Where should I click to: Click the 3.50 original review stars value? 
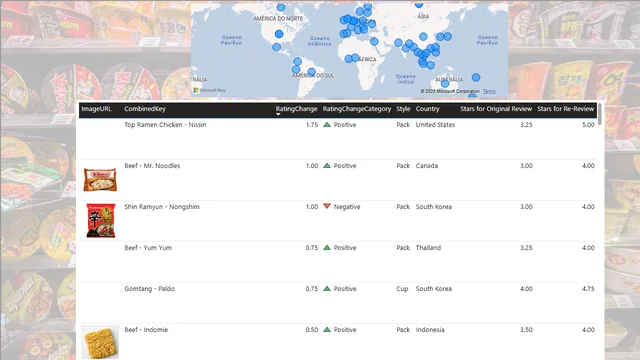[x=526, y=330]
